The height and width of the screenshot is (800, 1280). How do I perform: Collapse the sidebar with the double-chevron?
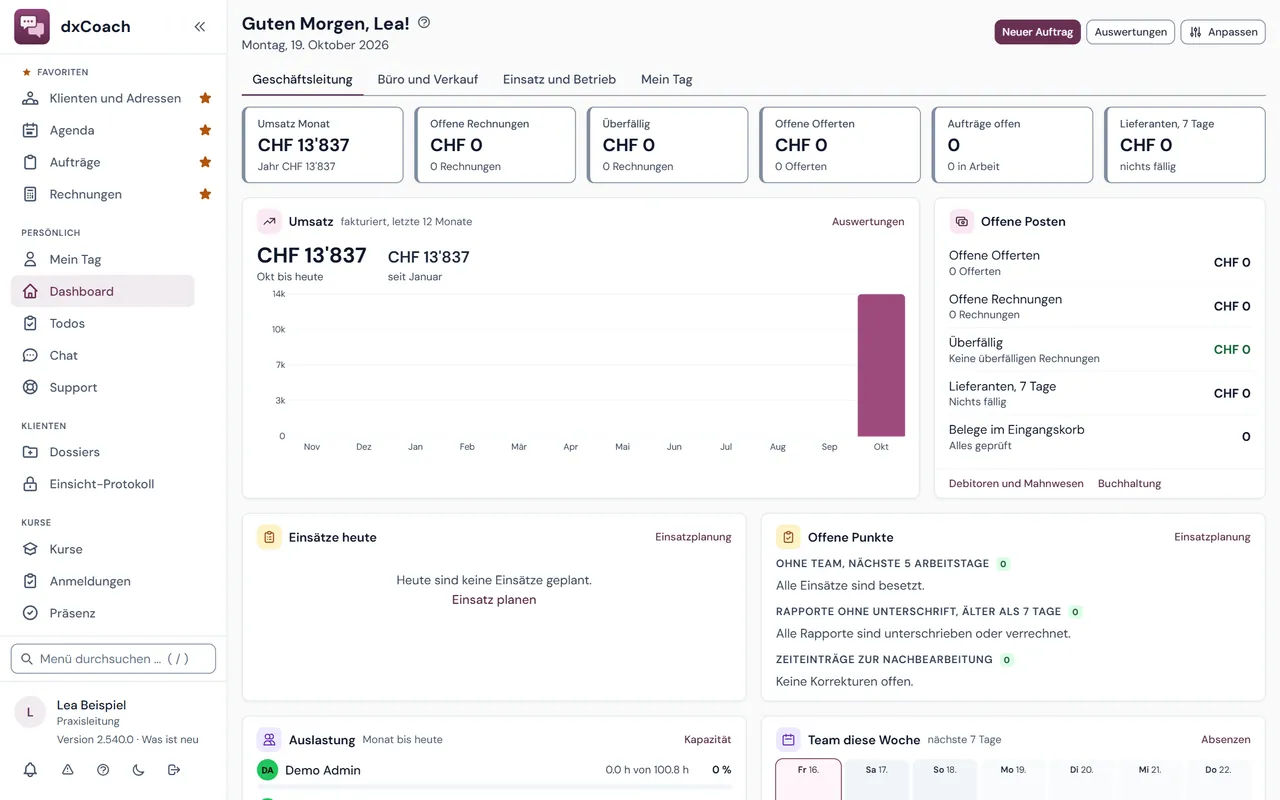tap(200, 27)
